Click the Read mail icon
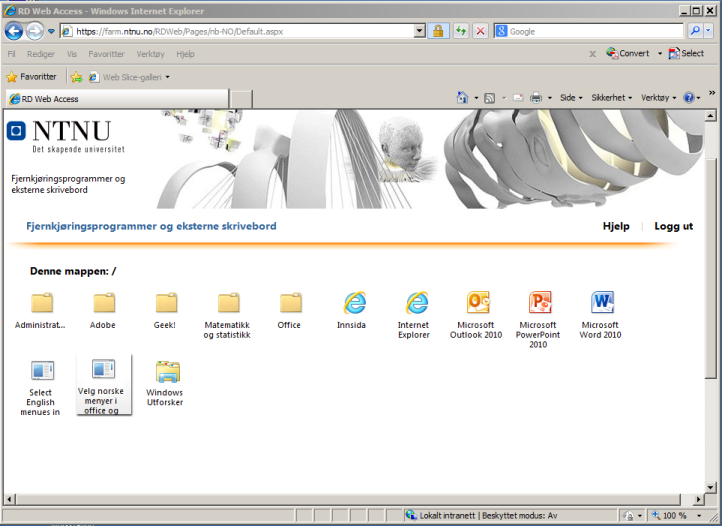The height and width of the screenshot is (526, 722). point(518,98)
